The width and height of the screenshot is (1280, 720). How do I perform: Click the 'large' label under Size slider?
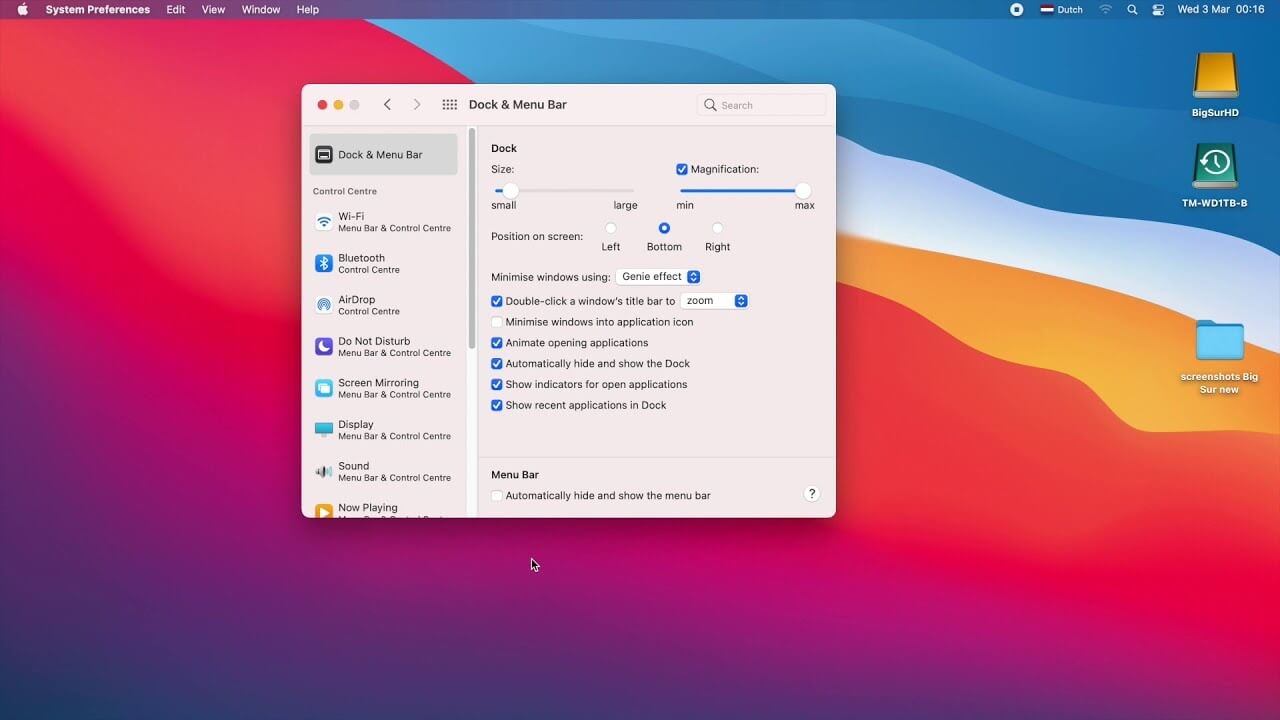625,205
